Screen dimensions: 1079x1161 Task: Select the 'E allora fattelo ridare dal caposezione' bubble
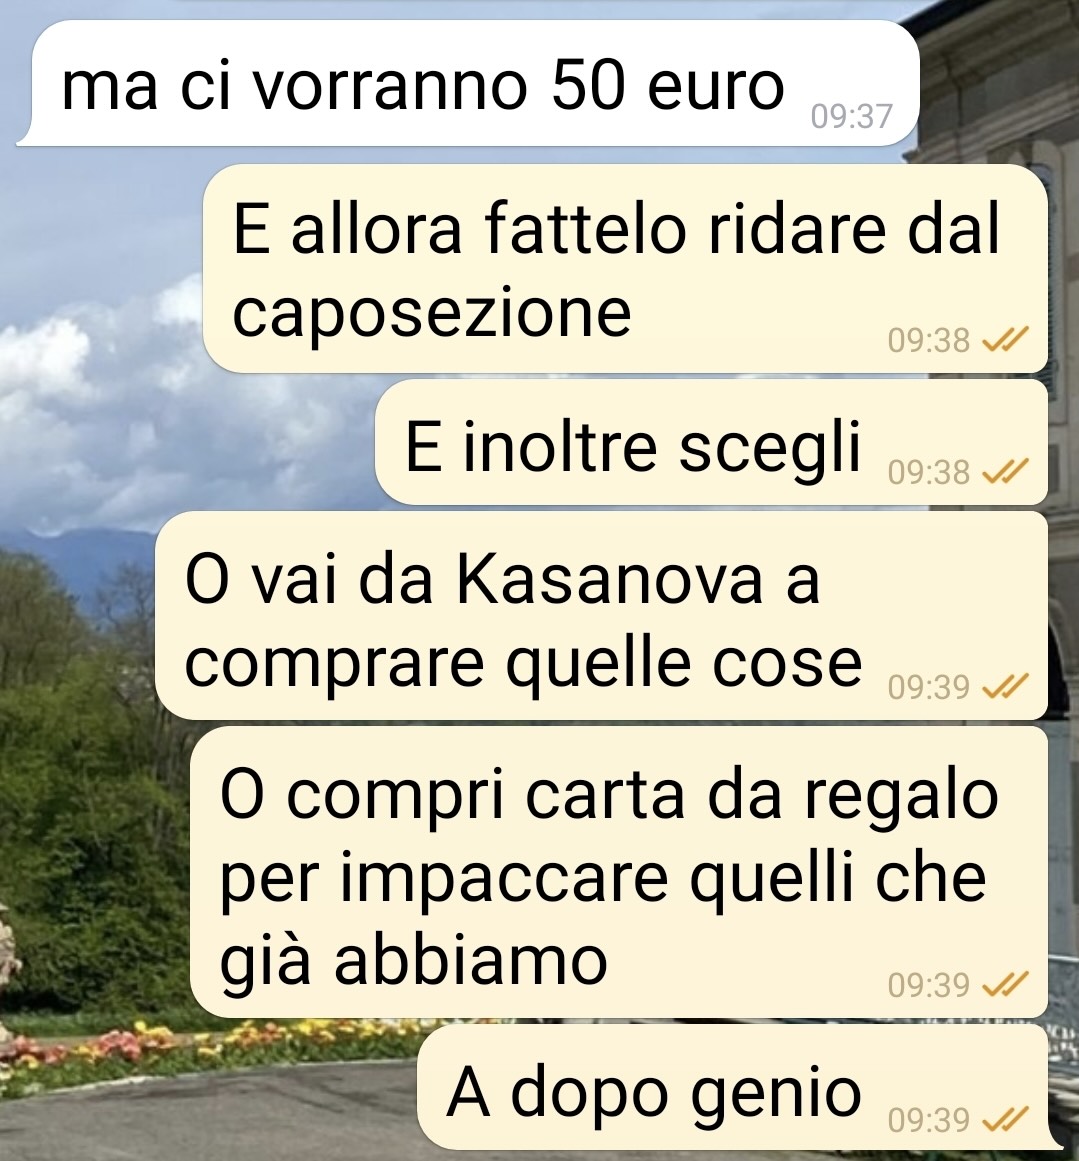(625, 269)
